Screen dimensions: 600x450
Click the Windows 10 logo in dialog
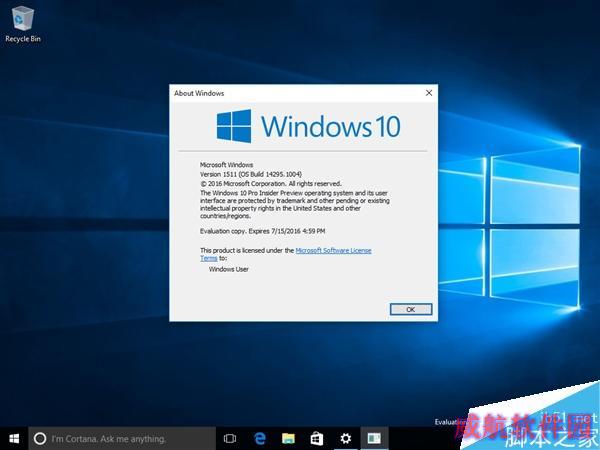click(308, 126)
